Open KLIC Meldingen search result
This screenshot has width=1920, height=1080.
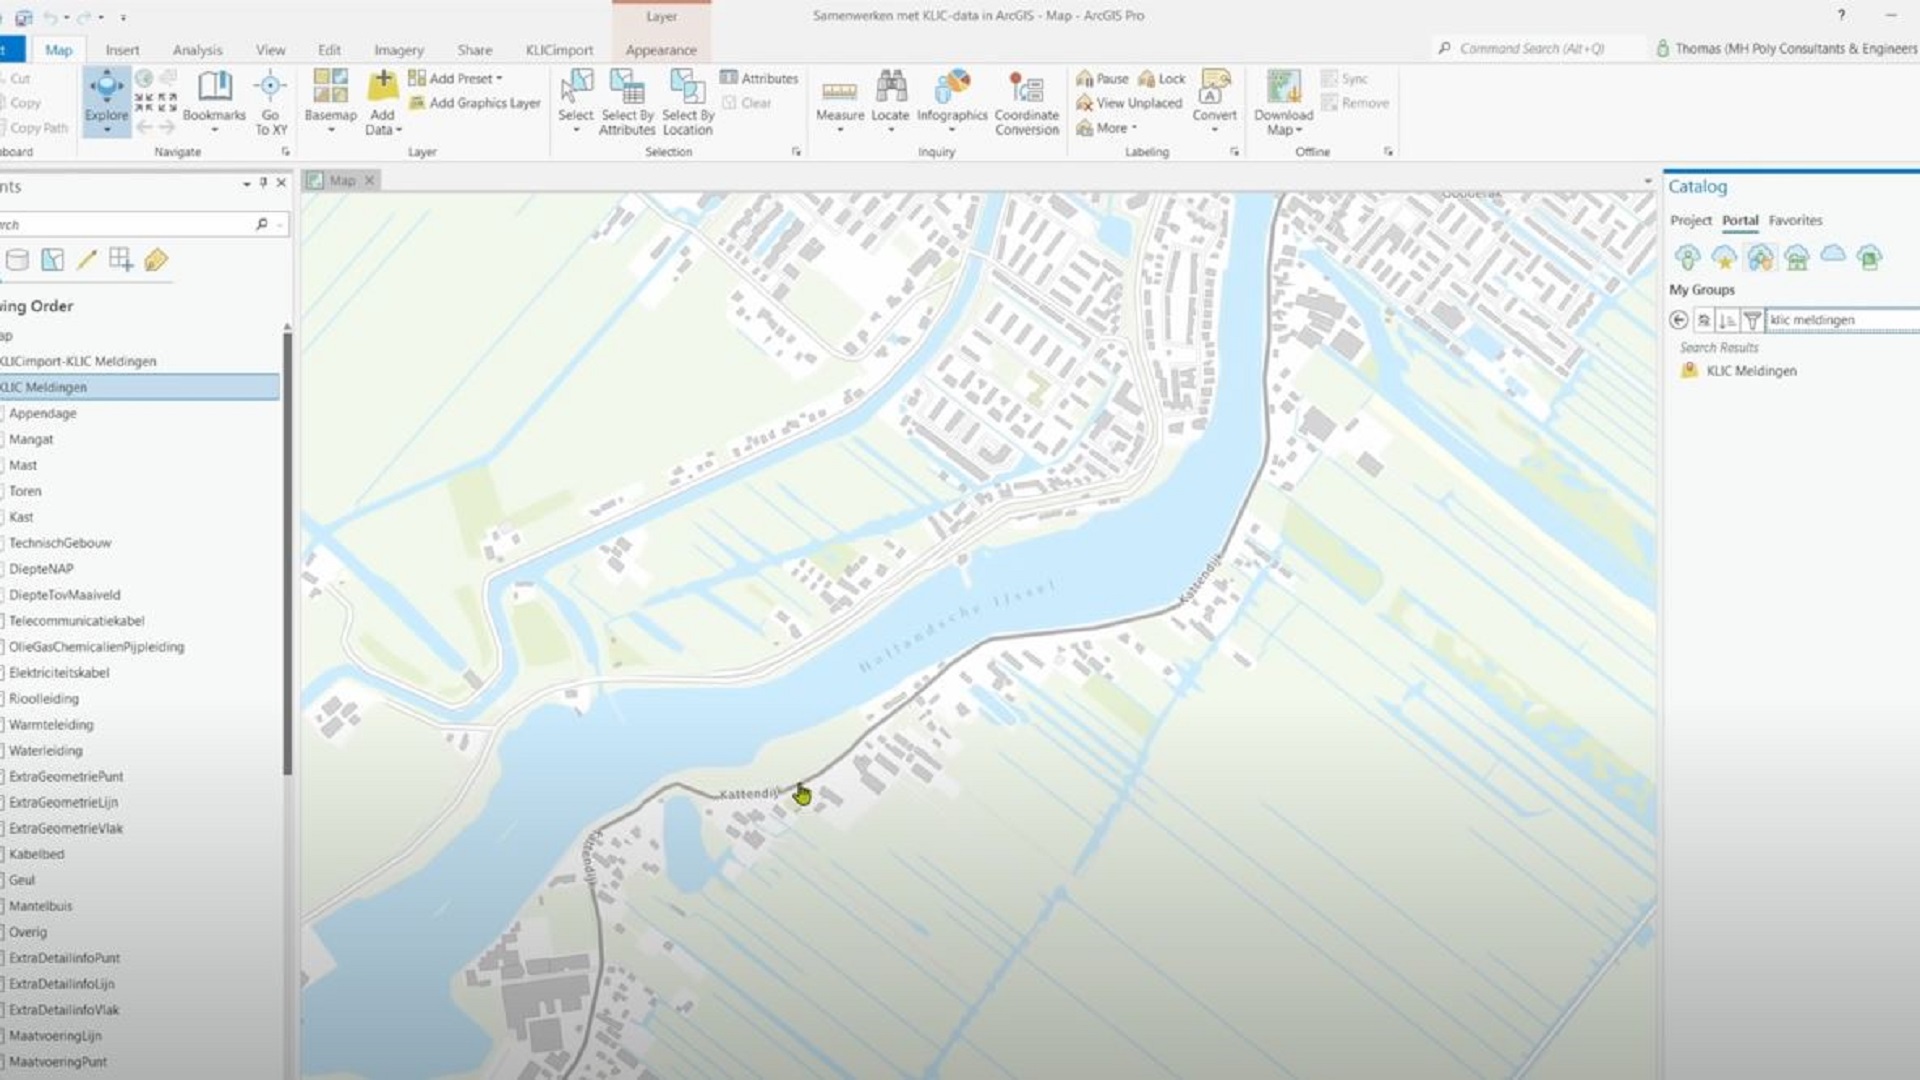[1751, 371]
